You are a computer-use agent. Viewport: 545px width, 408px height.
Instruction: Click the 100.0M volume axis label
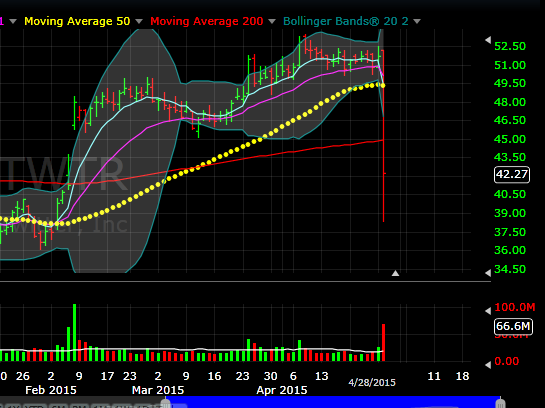point(515,307)
